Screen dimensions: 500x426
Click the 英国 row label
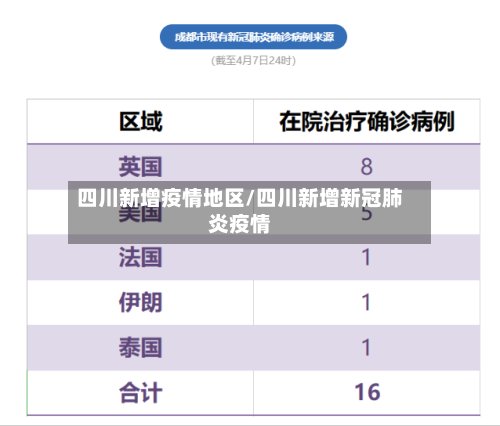tap(141, 166)
